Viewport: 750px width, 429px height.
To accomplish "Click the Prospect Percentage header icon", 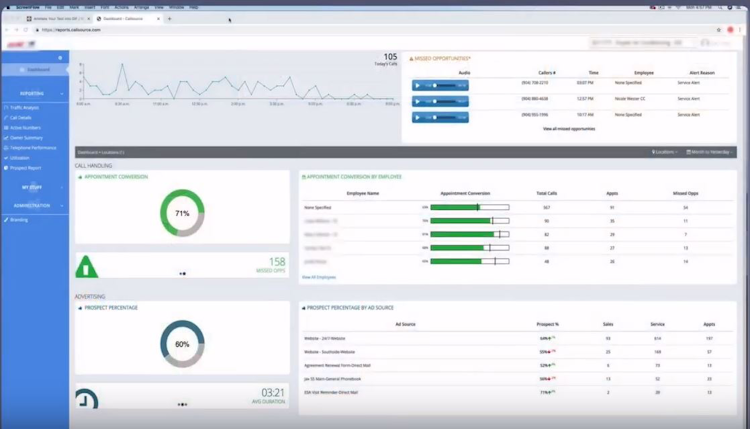I will 80,308.
